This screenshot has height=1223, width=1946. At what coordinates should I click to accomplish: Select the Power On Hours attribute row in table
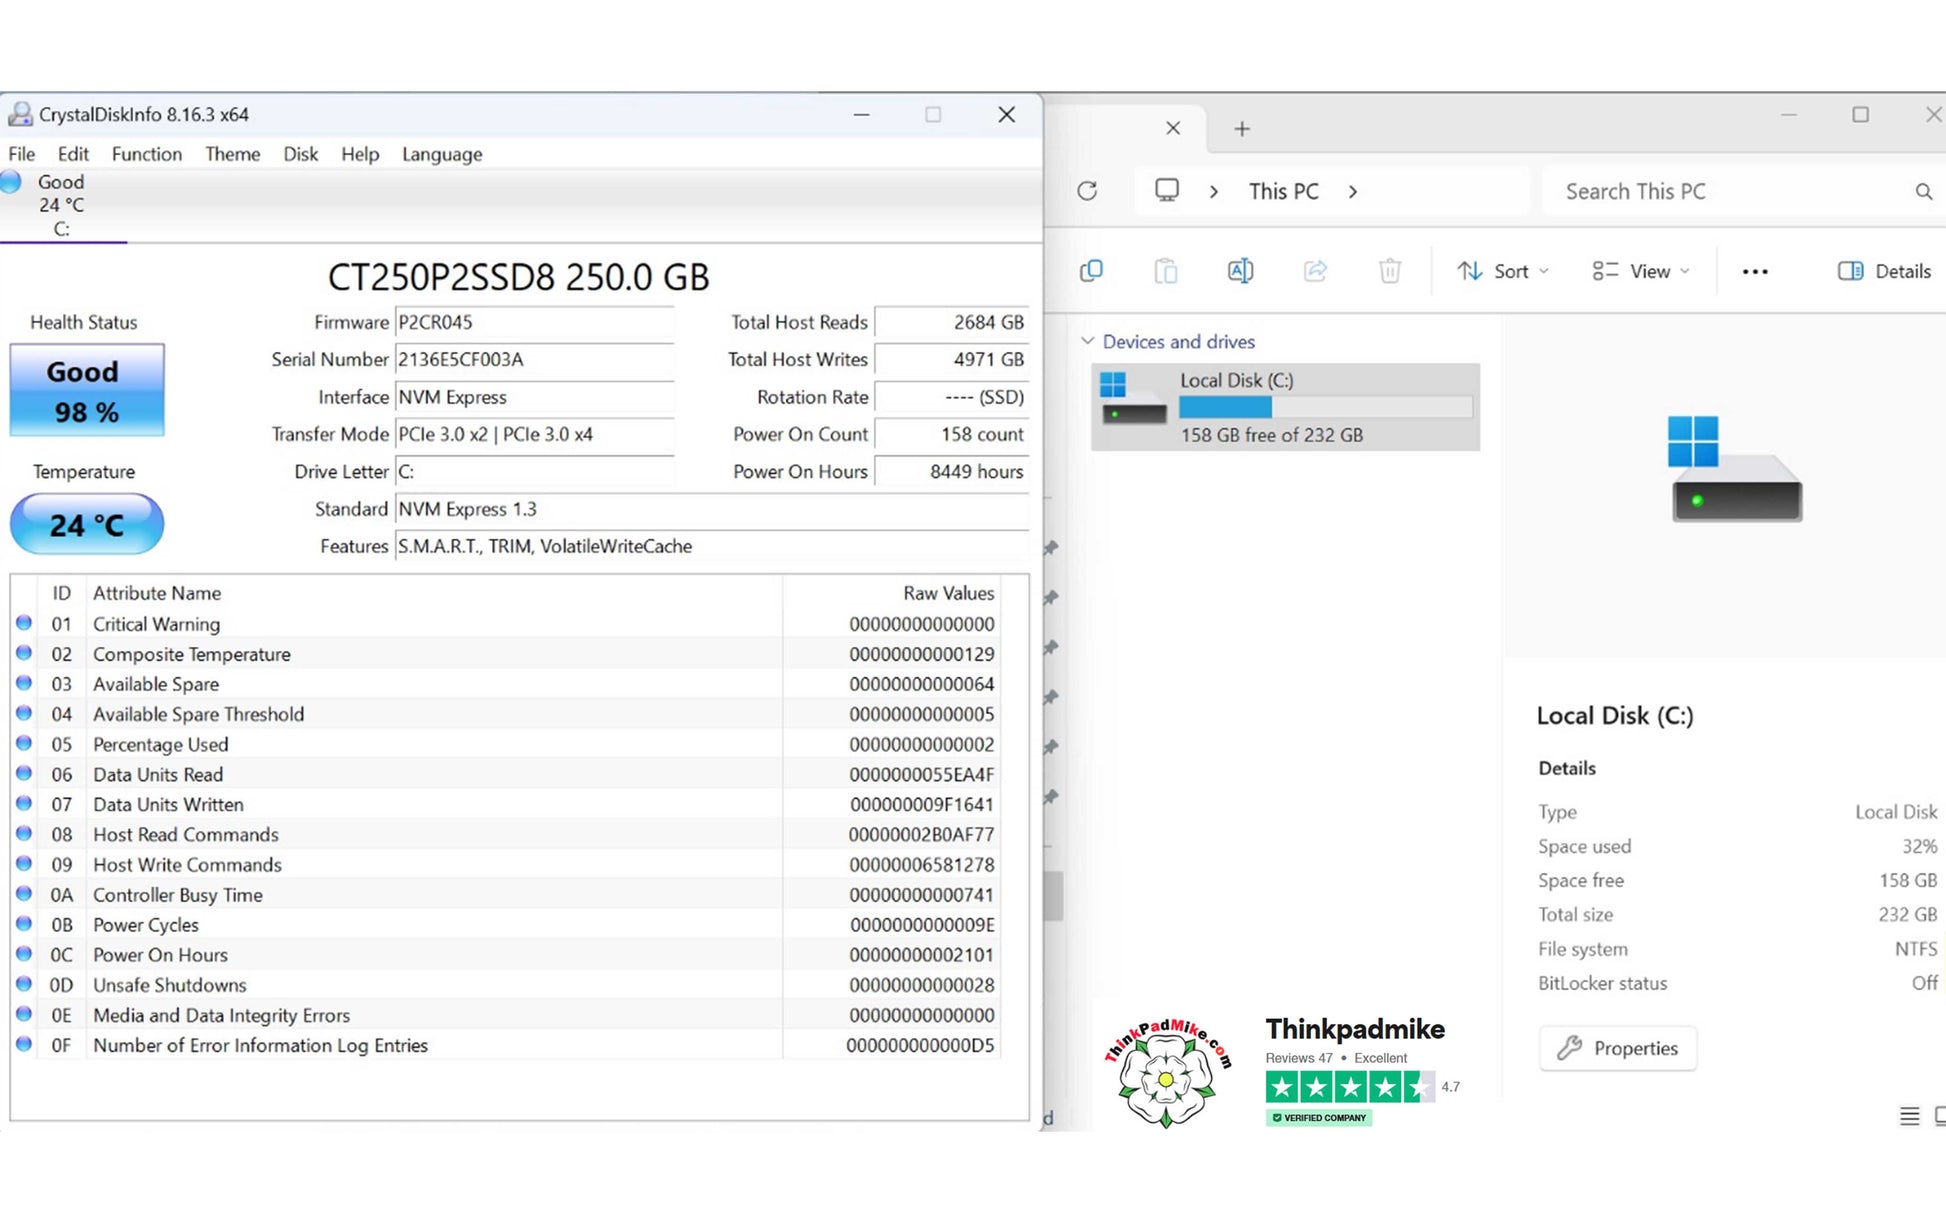pyautogui.click(x=507, y=955)
